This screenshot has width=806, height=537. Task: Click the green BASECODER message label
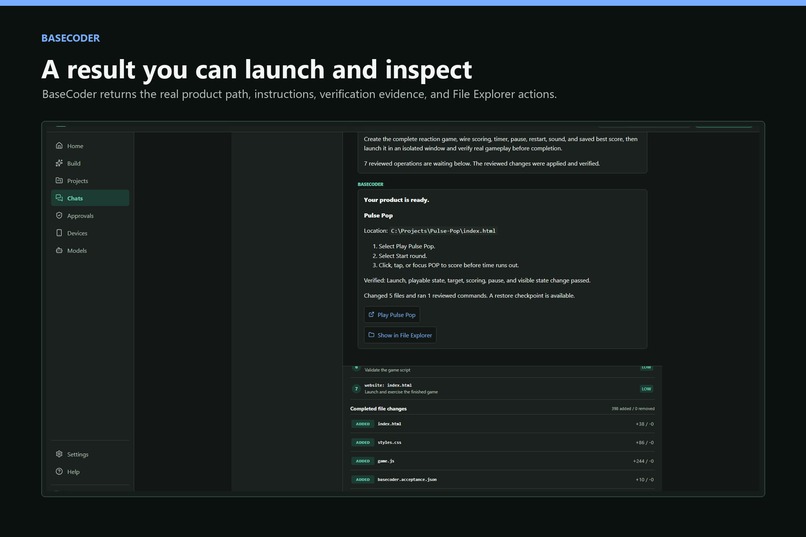pyautogui.click(x=370, y=184)
